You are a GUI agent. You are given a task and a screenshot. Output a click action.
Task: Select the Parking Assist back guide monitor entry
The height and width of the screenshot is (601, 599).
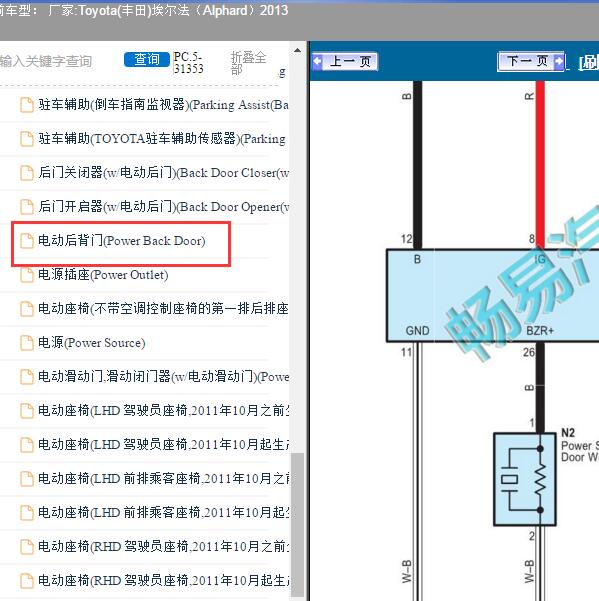click(x=163, y=105)
